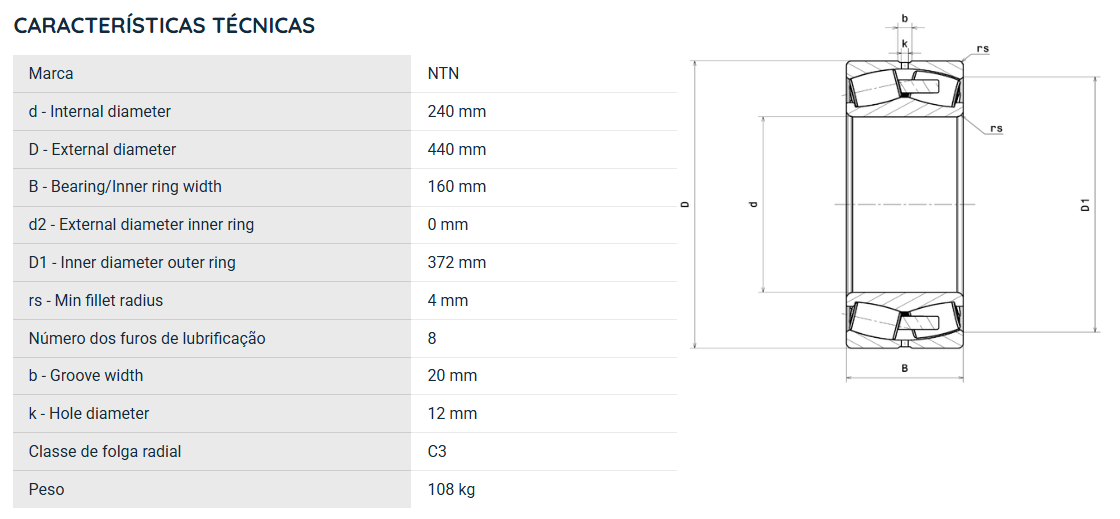The height and width of the screenshot is (519, 1120).
Task: Select the 372 mm value
Action: [x=456, y=262]
